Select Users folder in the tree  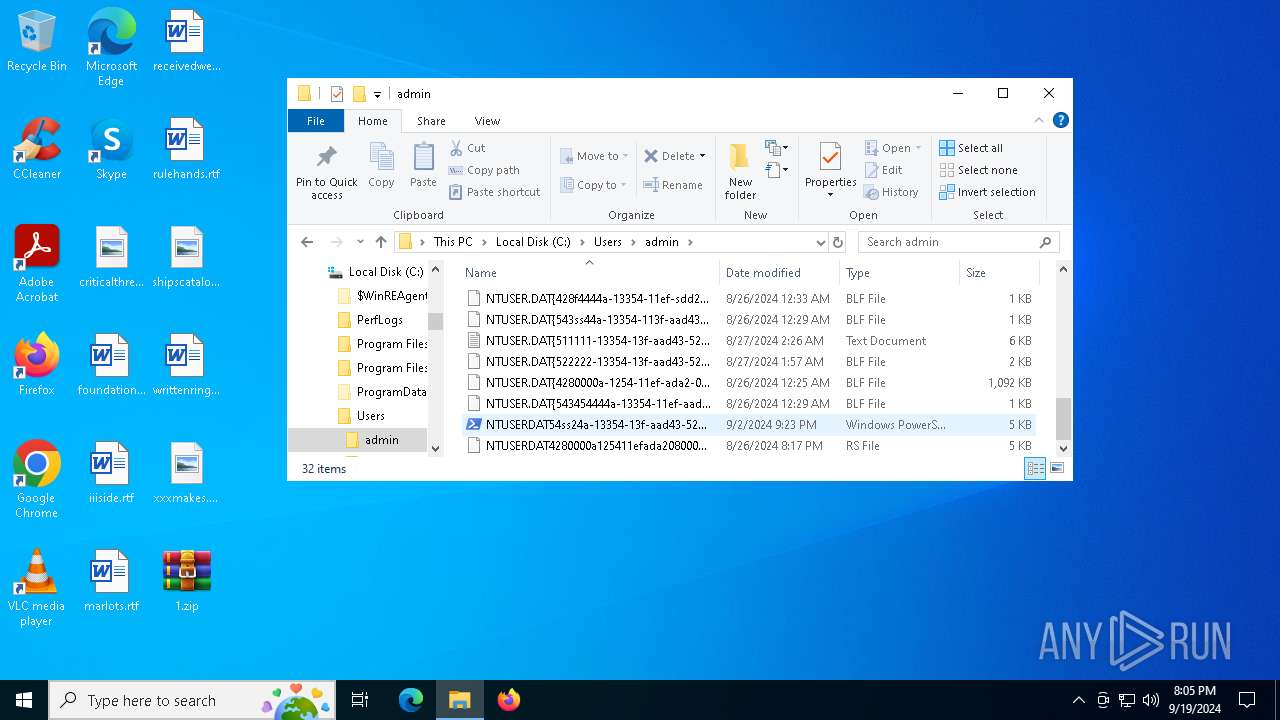tap(371, 416)
